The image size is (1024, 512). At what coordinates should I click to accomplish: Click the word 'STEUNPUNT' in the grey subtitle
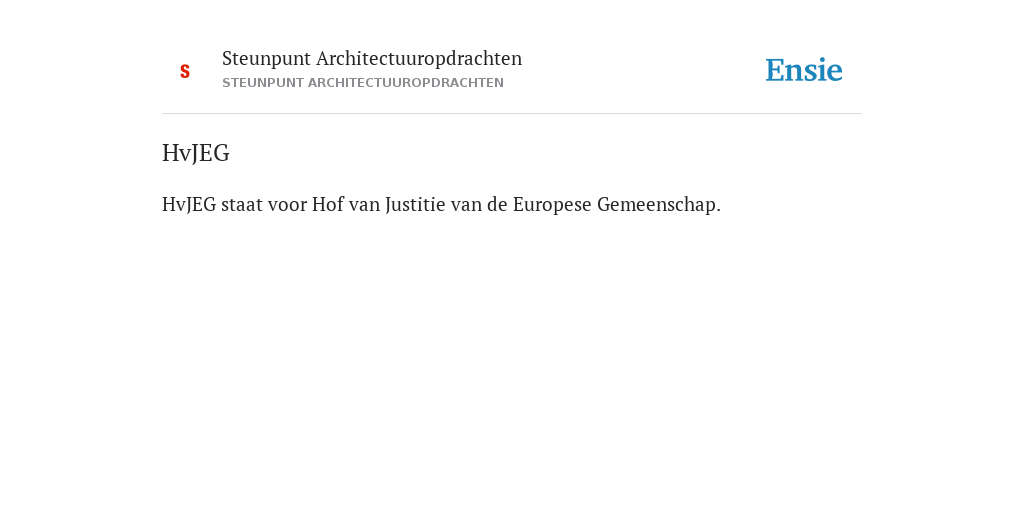(263, 83)
